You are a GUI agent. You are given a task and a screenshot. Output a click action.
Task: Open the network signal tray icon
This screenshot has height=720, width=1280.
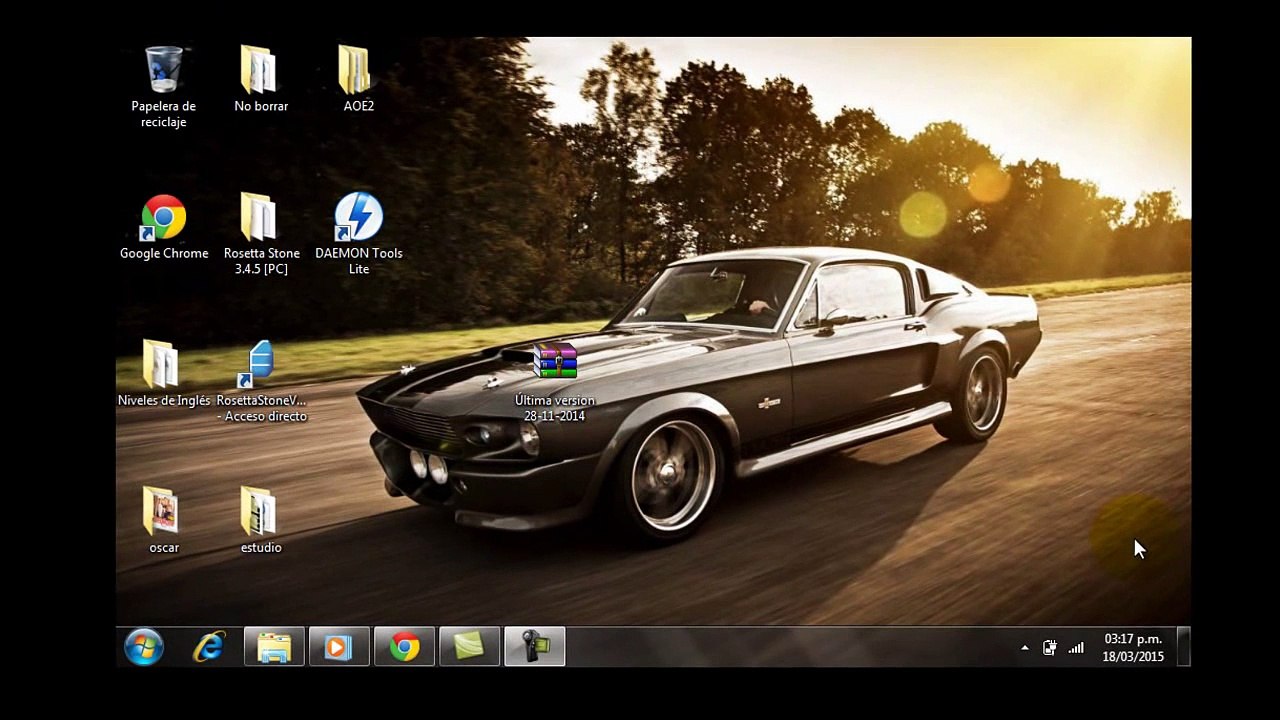(1076, 648)
